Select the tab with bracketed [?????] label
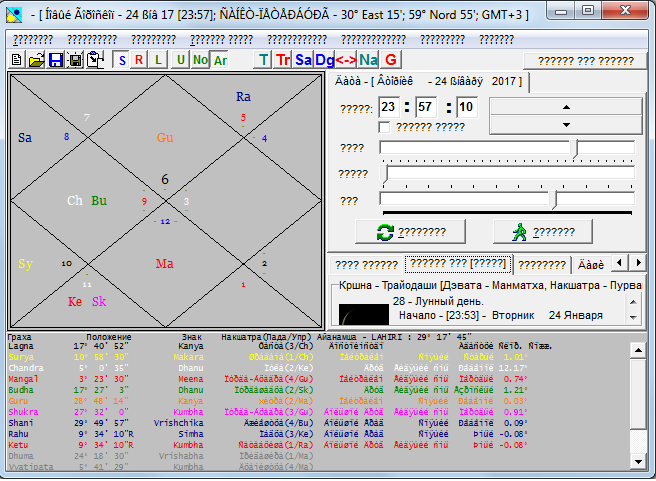 458,264
